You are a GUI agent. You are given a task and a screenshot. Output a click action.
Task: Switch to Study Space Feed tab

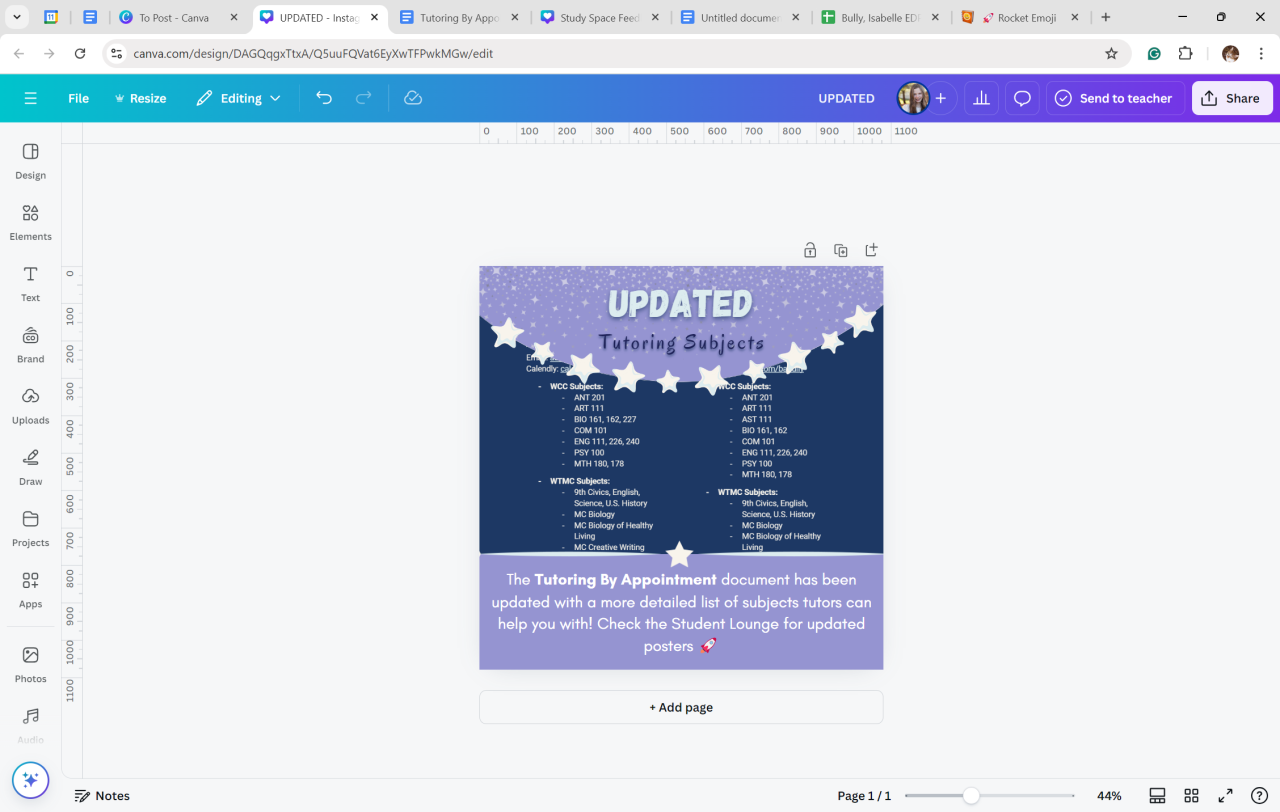[599, 18]
